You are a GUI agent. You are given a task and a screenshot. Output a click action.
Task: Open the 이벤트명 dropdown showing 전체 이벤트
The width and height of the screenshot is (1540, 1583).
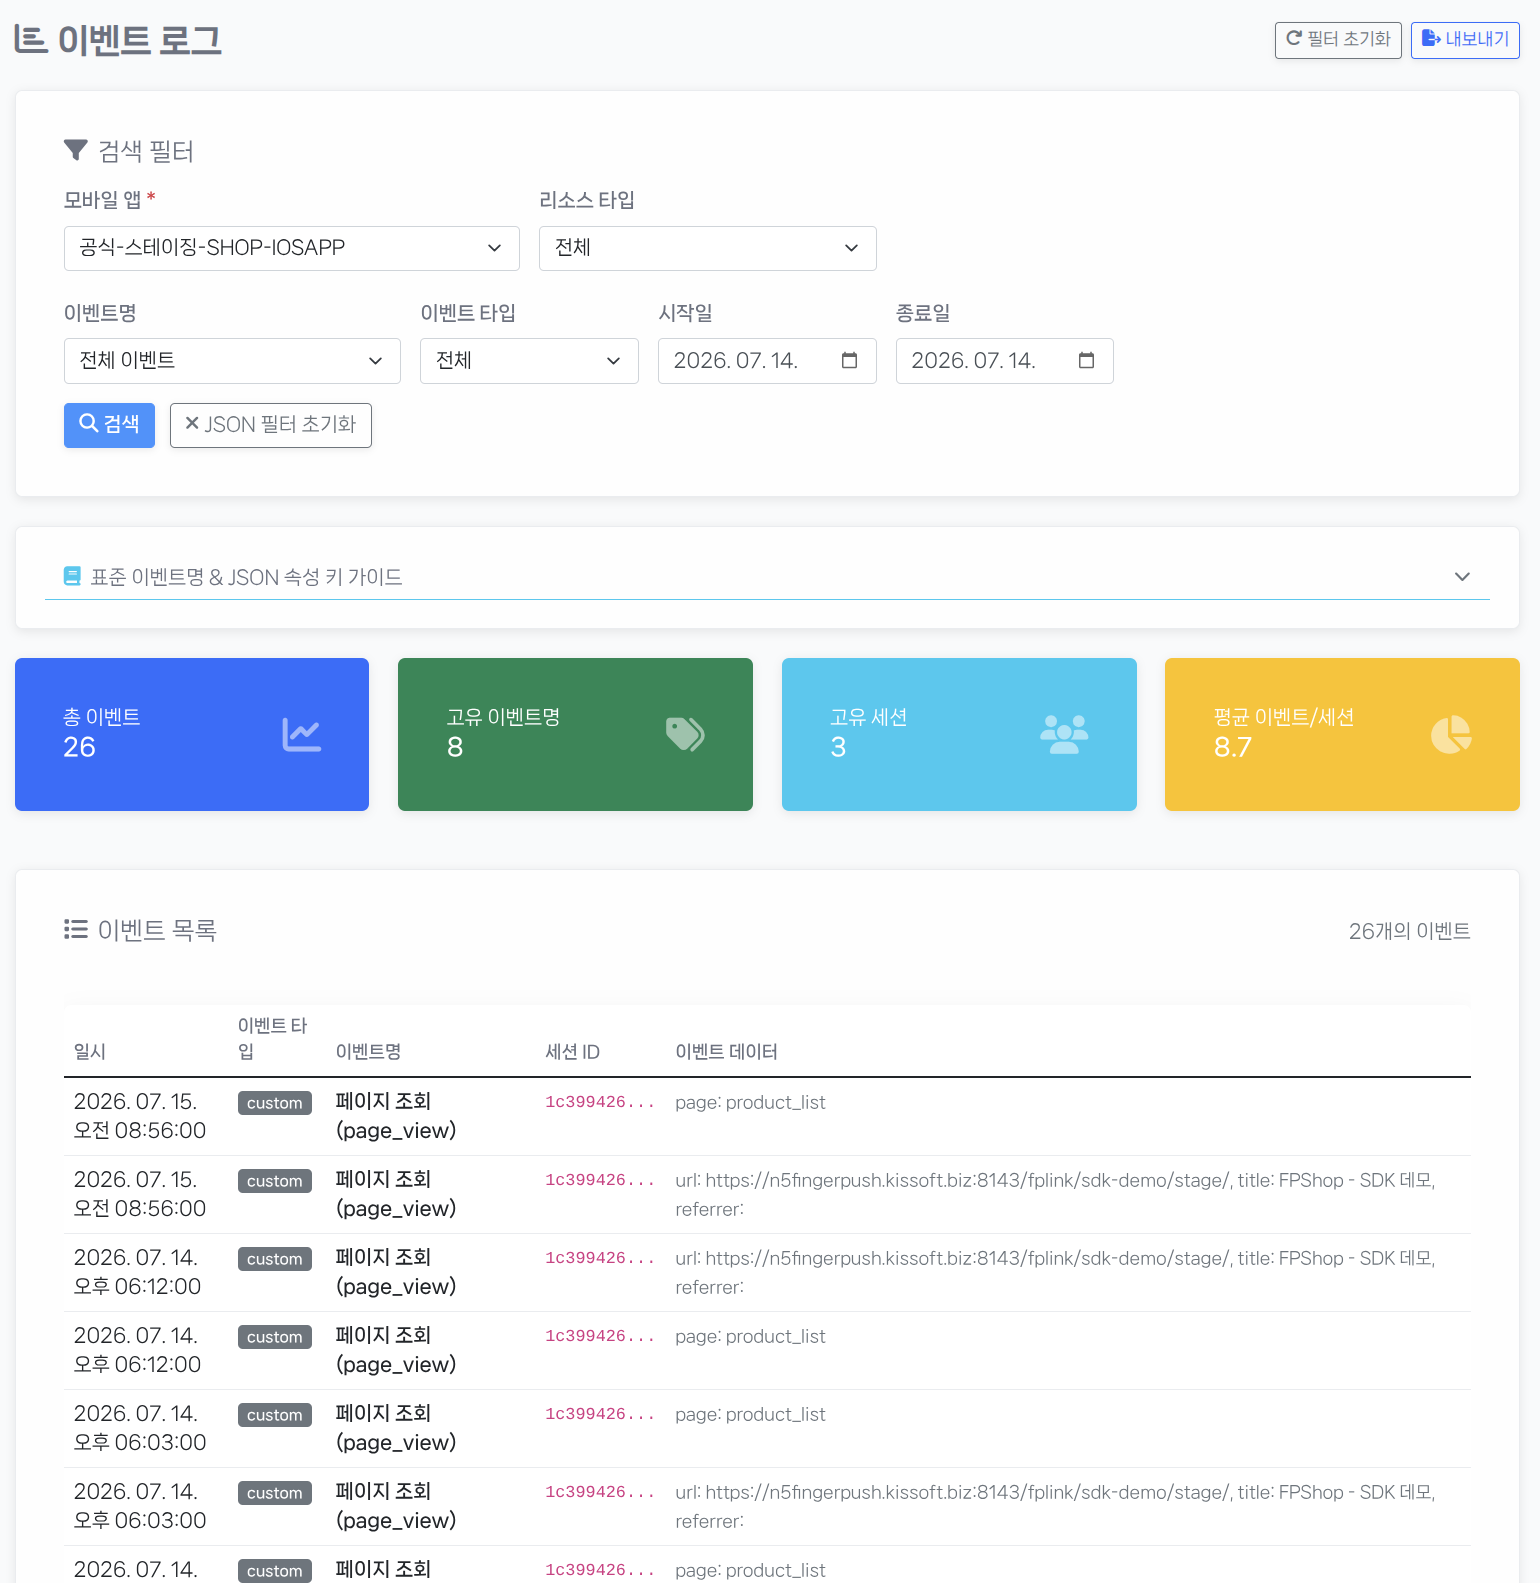pyautogui.click(x=232, y=361)
